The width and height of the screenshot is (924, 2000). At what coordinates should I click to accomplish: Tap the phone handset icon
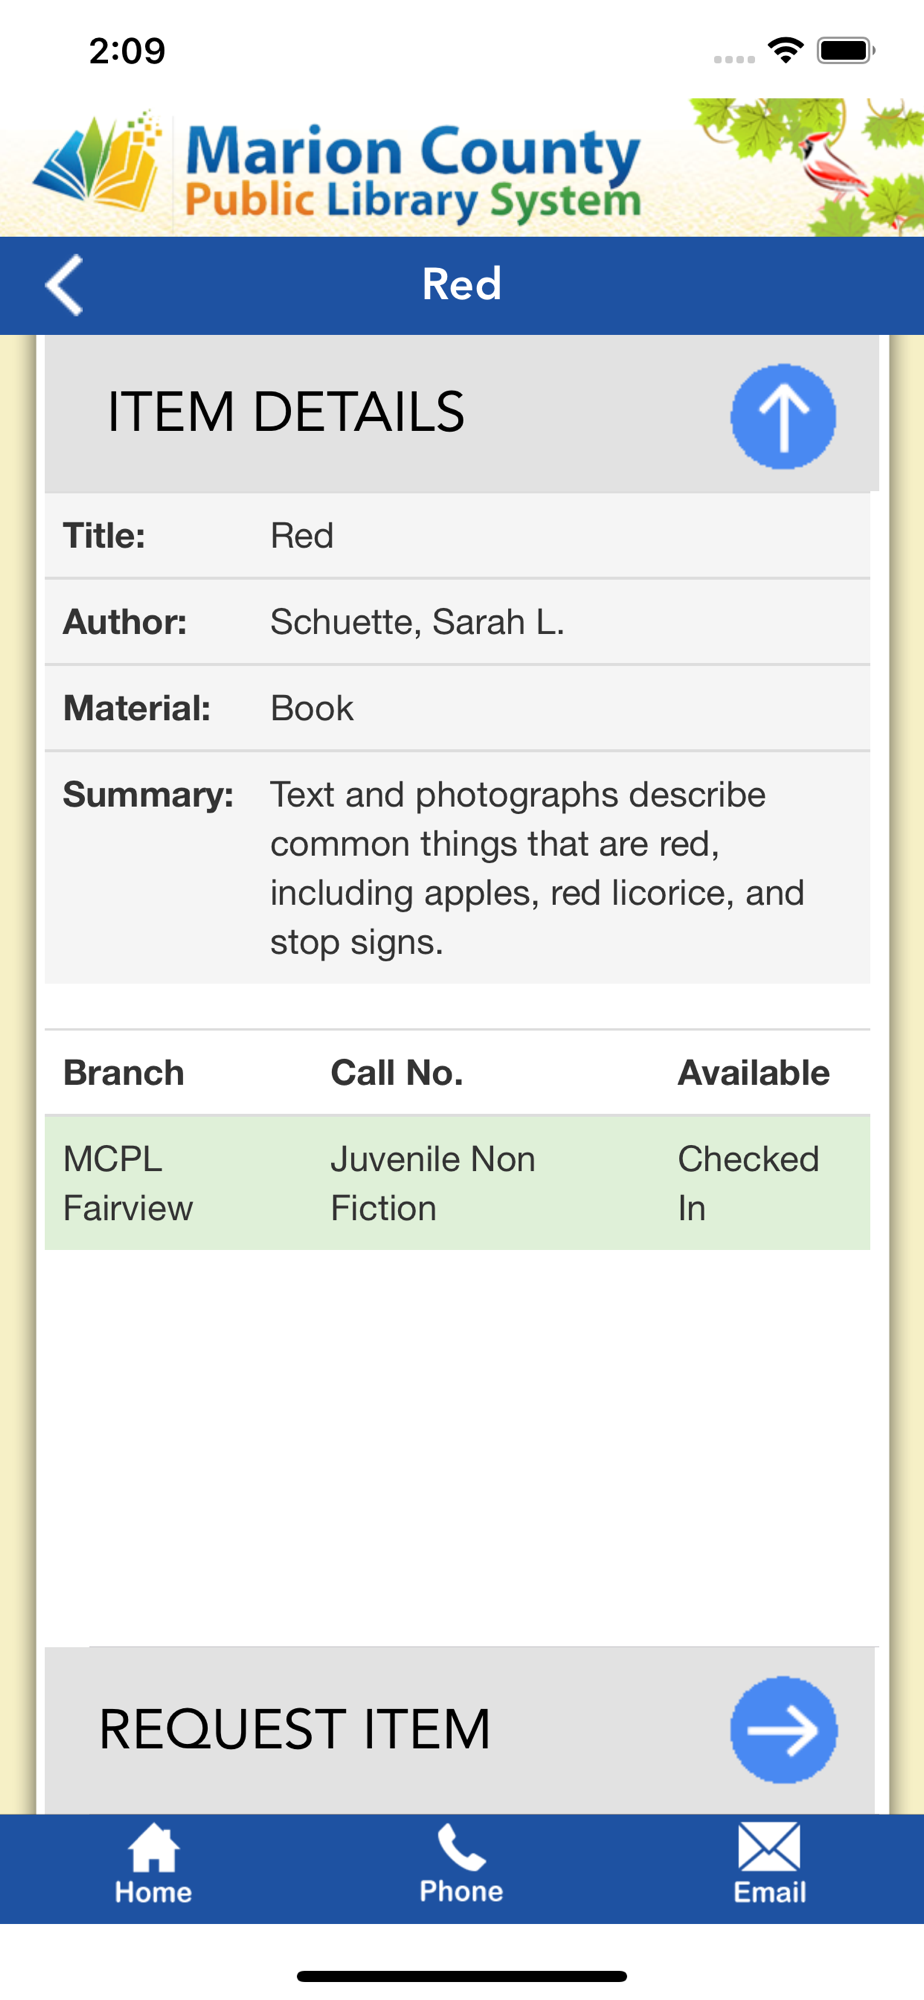[461, 1847]
